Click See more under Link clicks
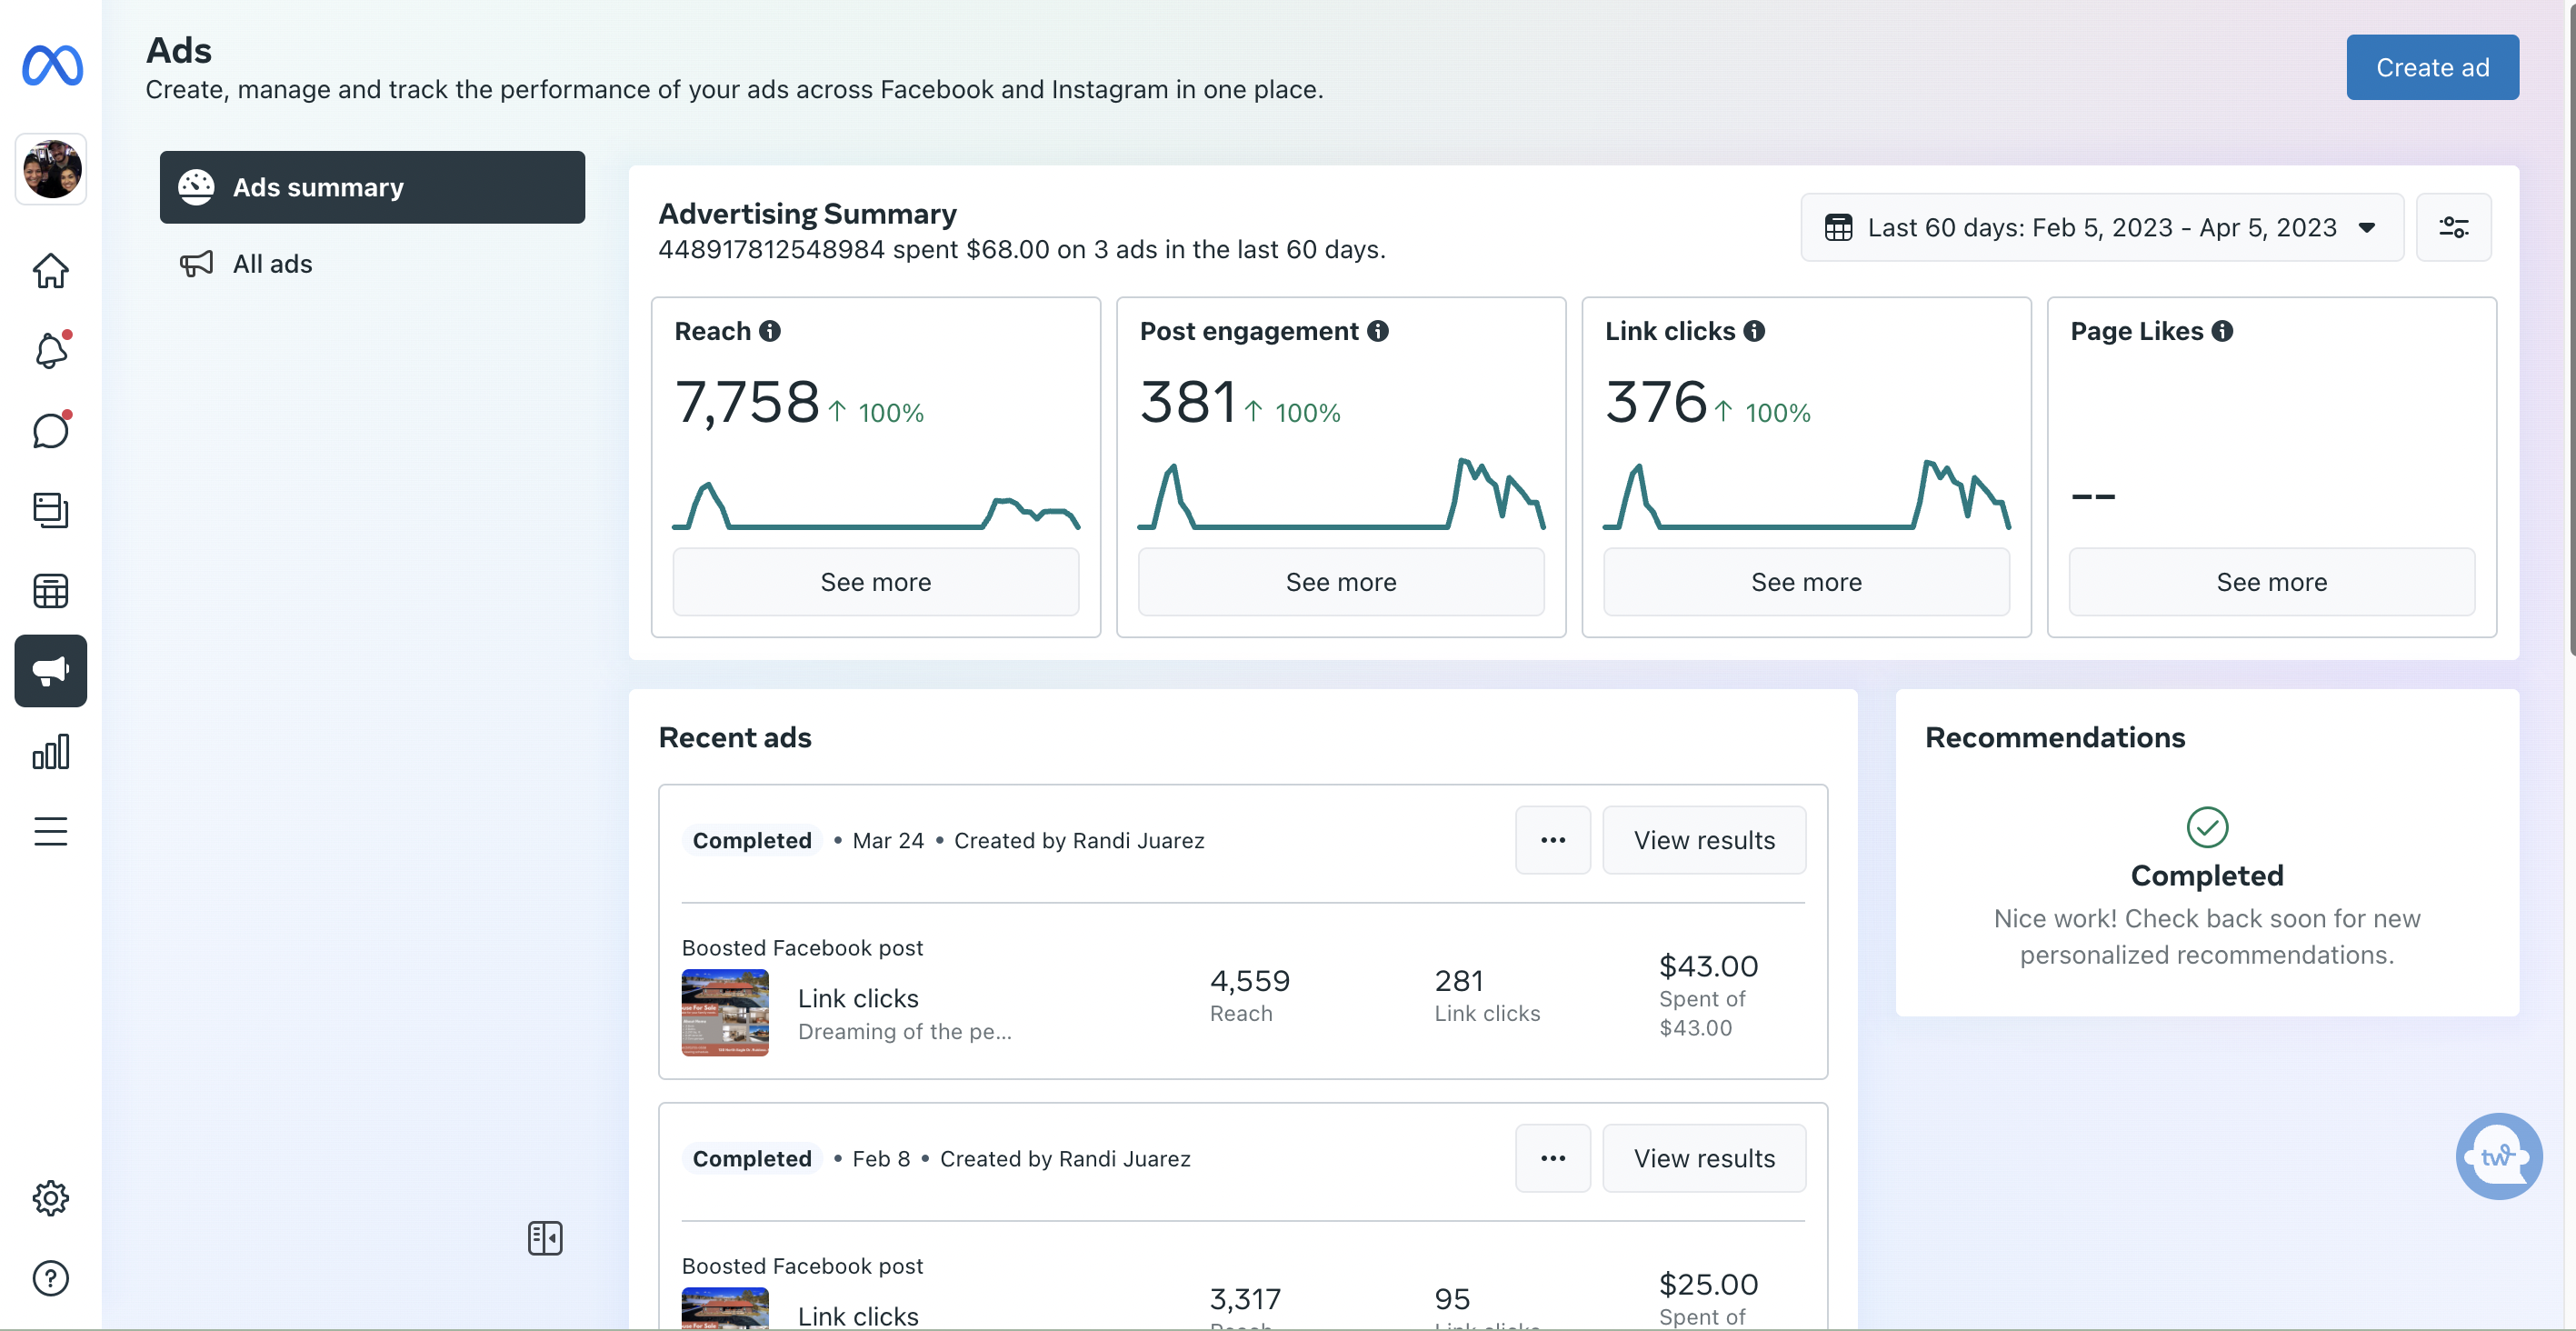Viewport: 2576px width, 1331px height. [1806, 582]
